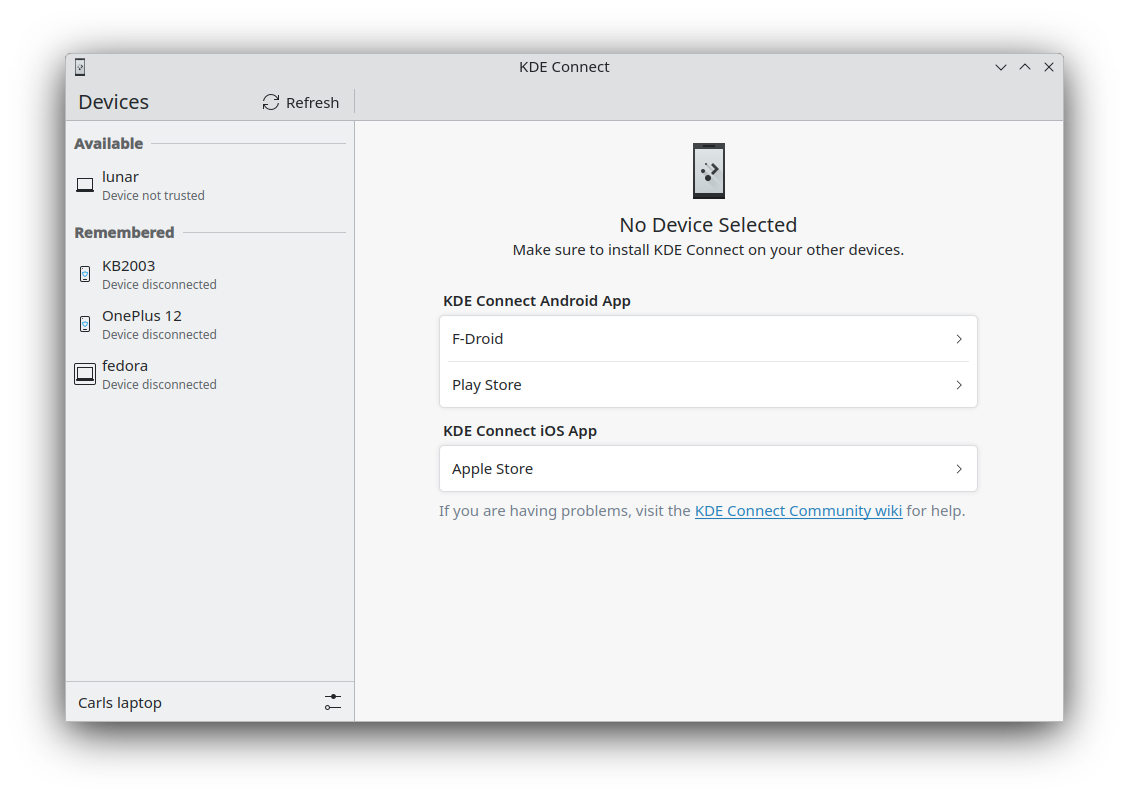Close the KDE Connect window
This screenshot has width=1129, height=799.
[1049, 67]
